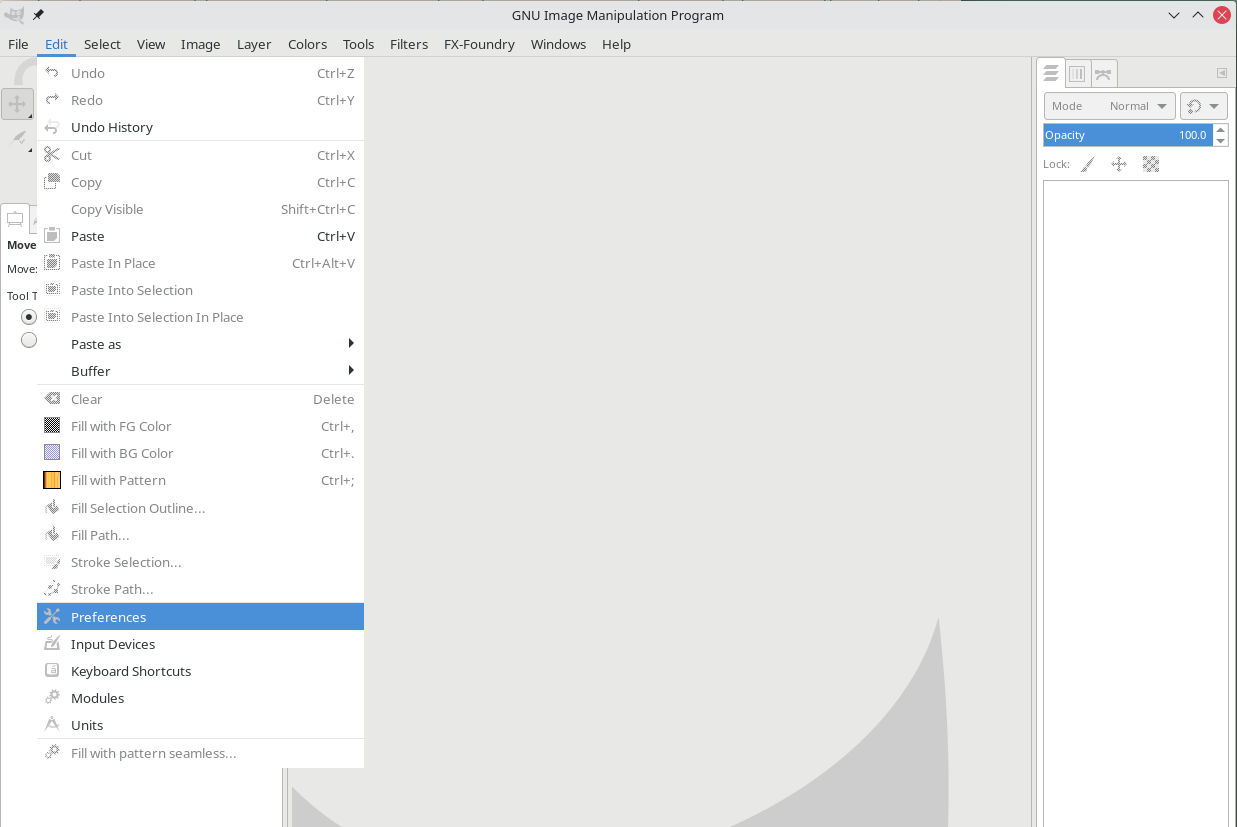The height and width of the screenshot is (827, 1237).
Task: Choose Stroke Path... in the Edit menu
Action: (x=200, y=589)
